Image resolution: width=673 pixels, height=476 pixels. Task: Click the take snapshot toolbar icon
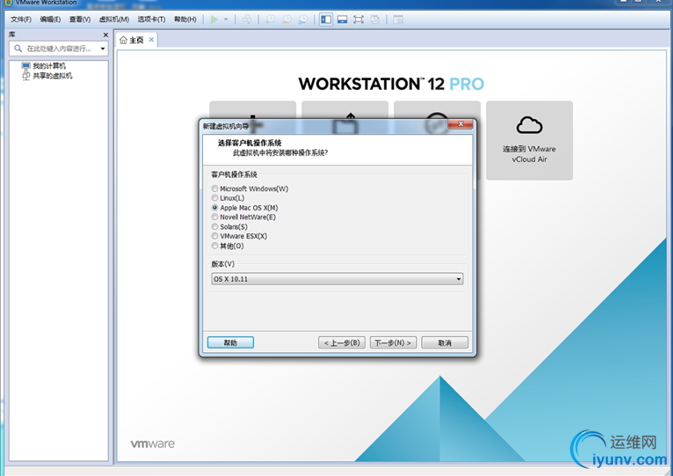pyautogui.click(x=270, y=19)
